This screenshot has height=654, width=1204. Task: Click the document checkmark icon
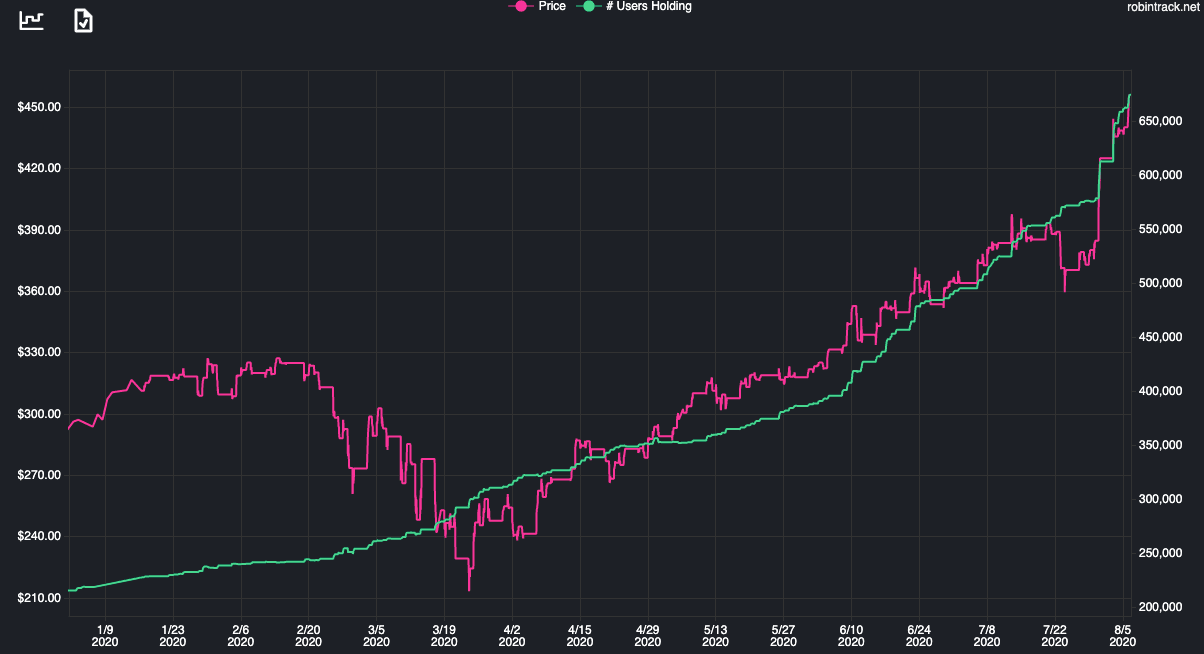[x=84, y=20]
